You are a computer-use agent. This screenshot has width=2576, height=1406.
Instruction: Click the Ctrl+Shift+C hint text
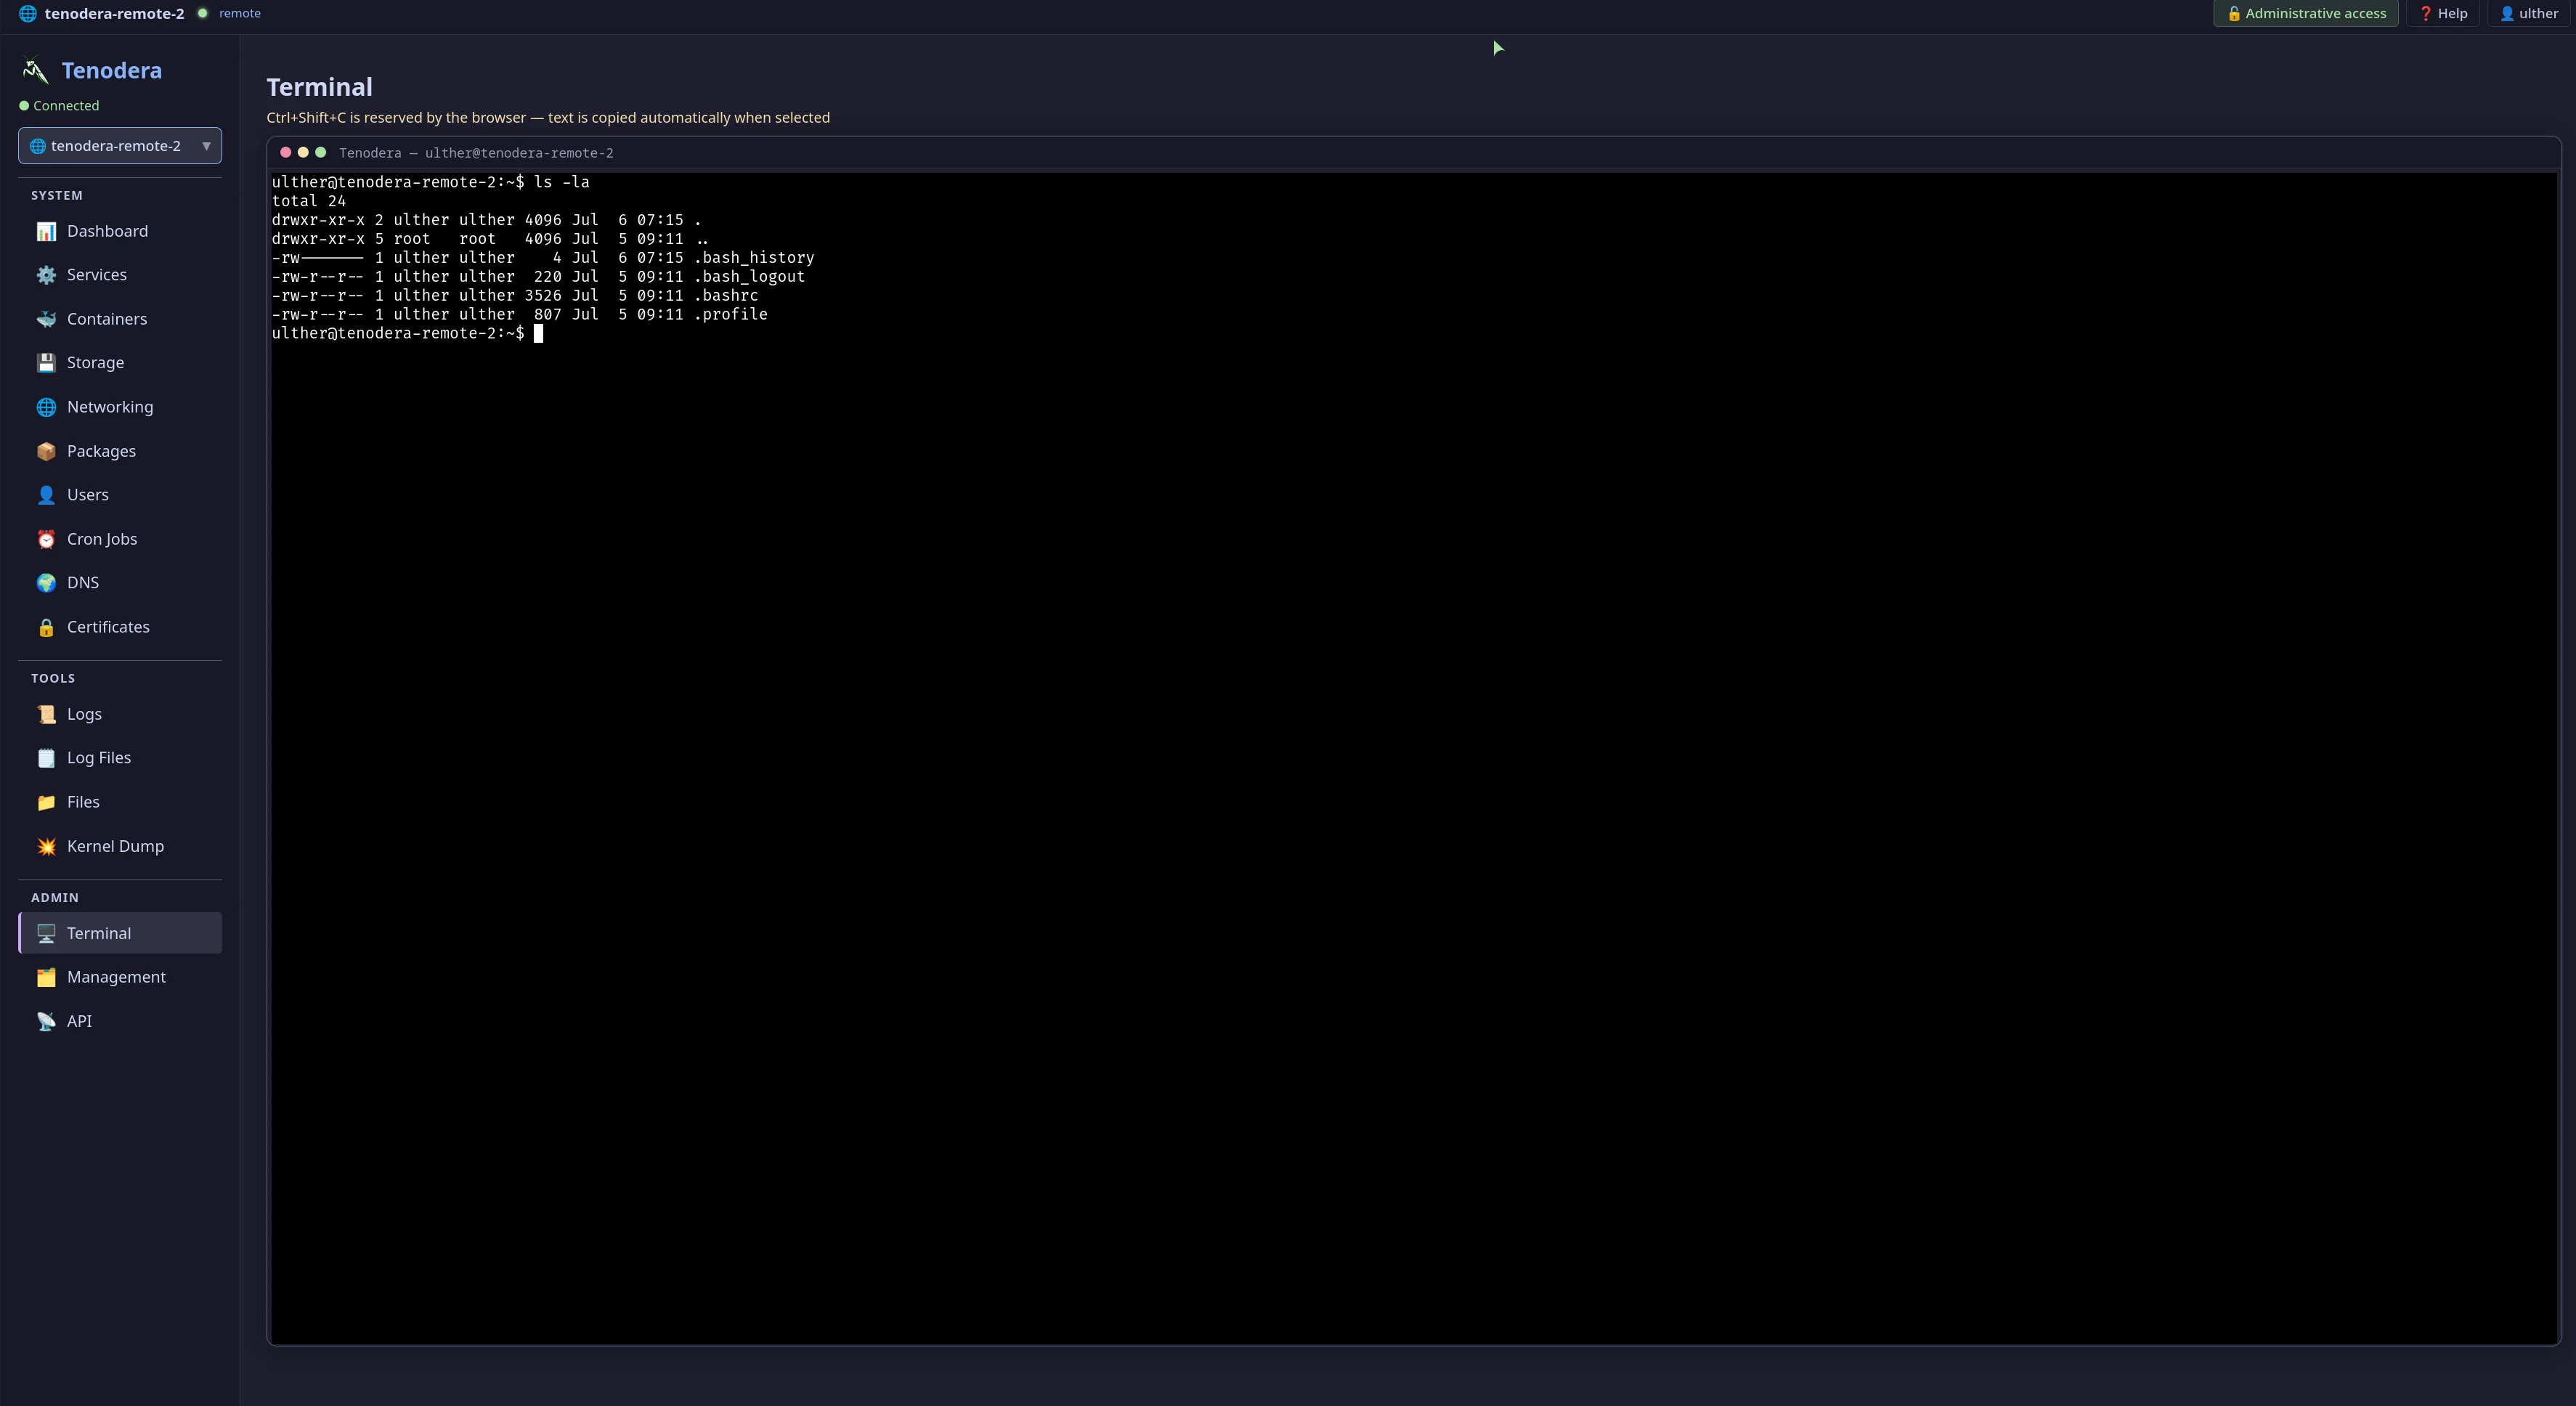click(x=548, y=117)
